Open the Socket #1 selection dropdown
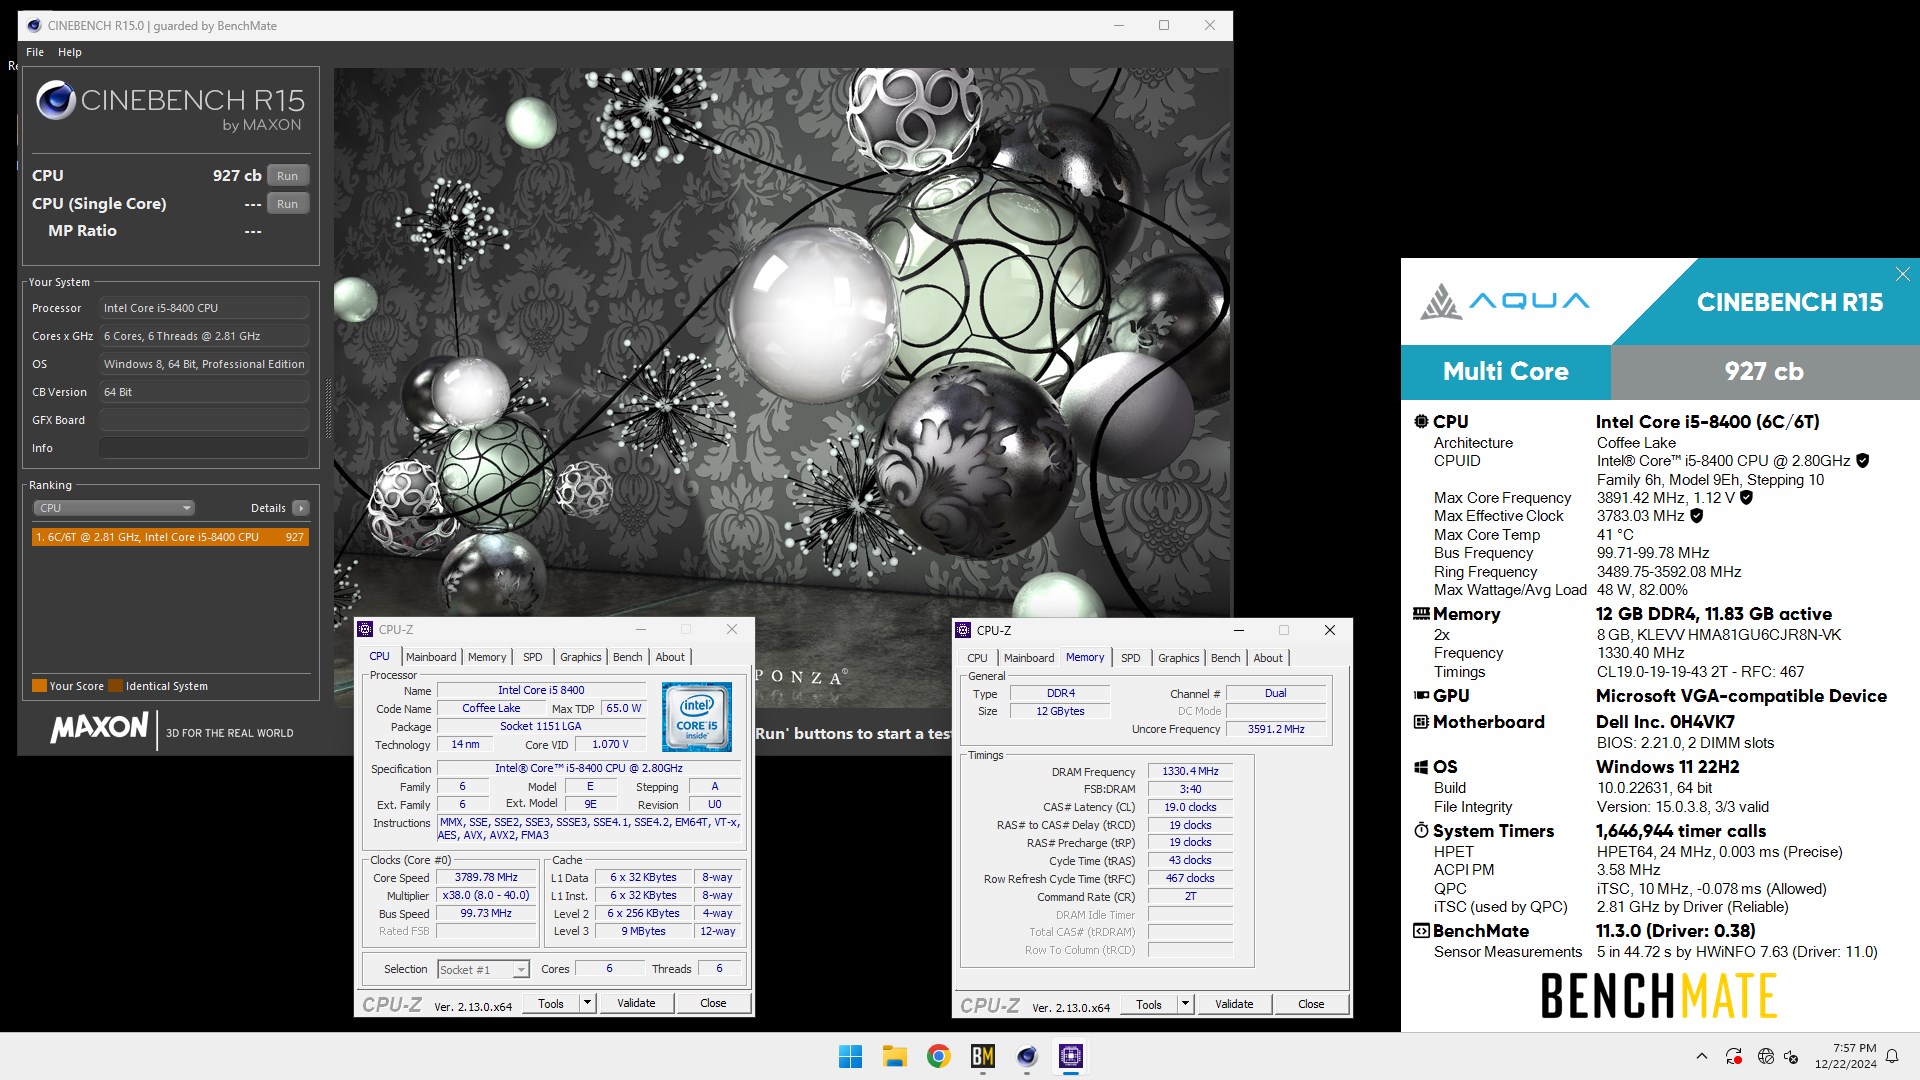Screen dimensions: 1920x1080 pyautogui.click(x=483, y=970)
